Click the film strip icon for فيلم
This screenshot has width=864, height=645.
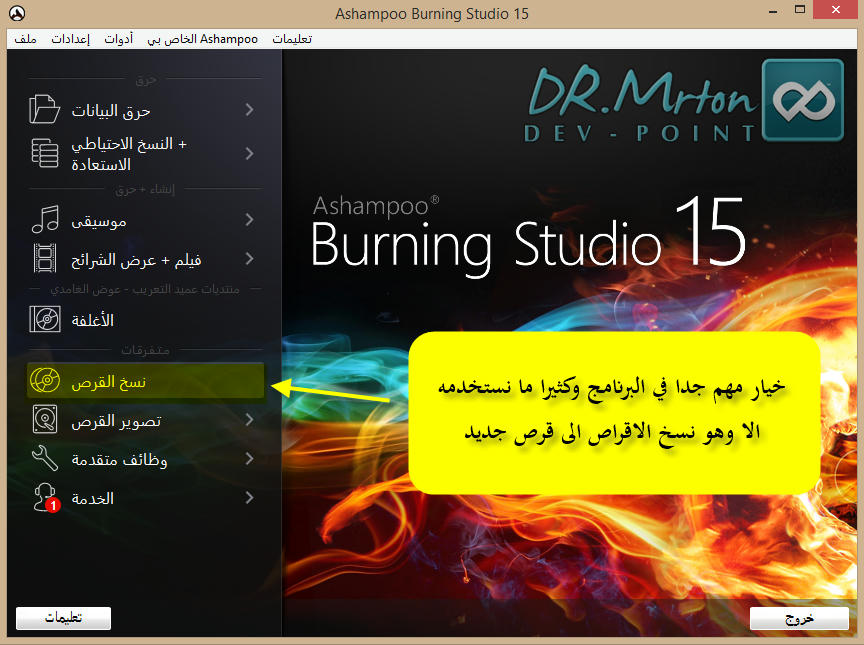(45, 259)
